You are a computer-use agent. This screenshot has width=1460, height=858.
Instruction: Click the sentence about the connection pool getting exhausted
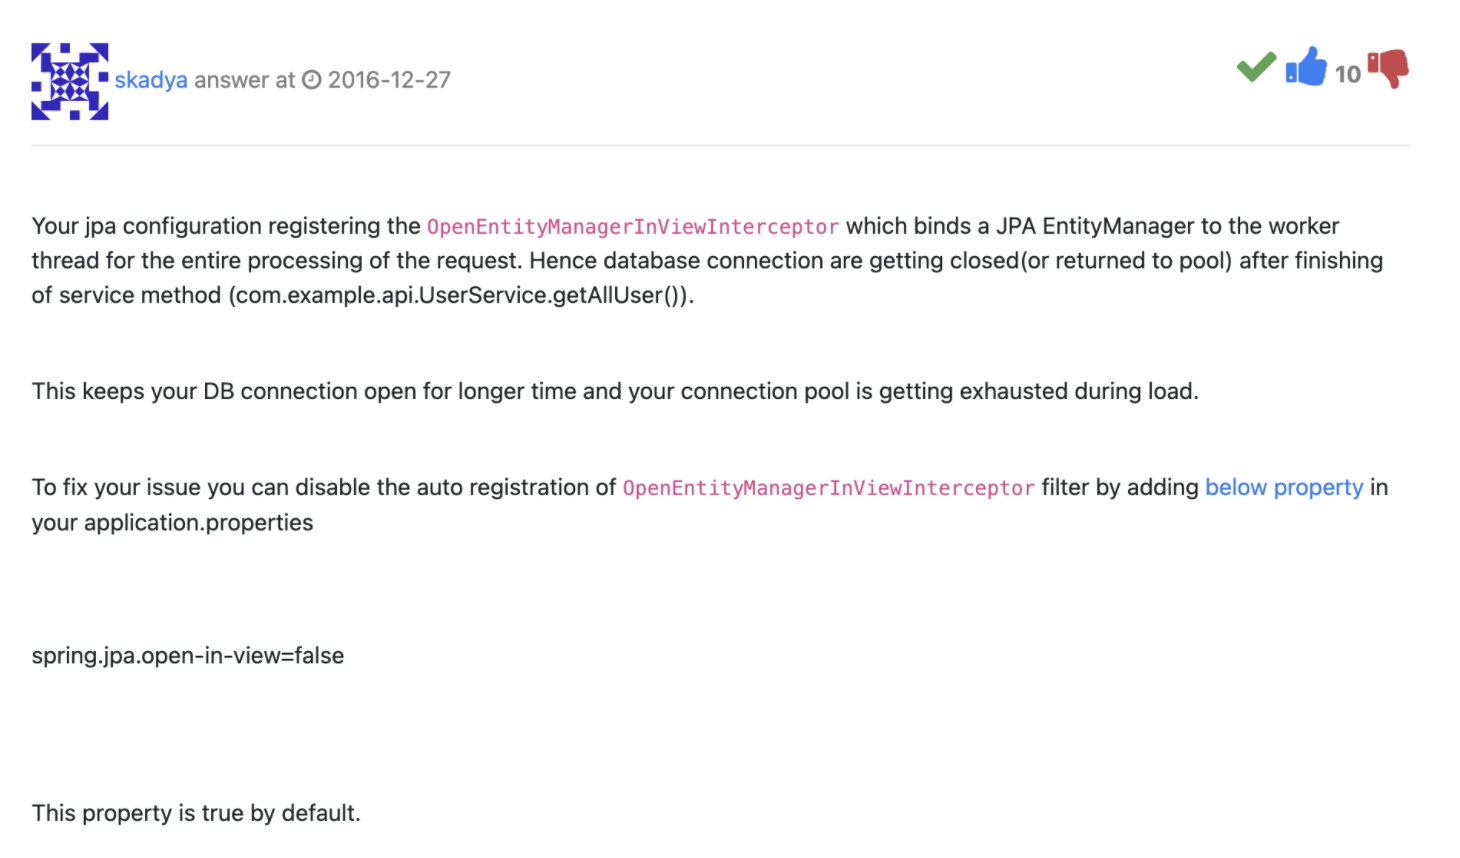click(615, 391)
